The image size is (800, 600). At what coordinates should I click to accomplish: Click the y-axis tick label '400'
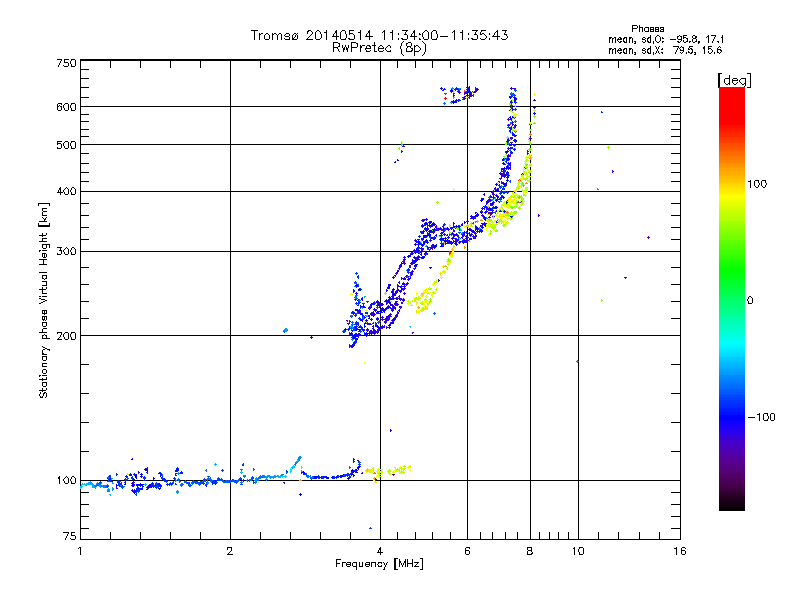66,191
